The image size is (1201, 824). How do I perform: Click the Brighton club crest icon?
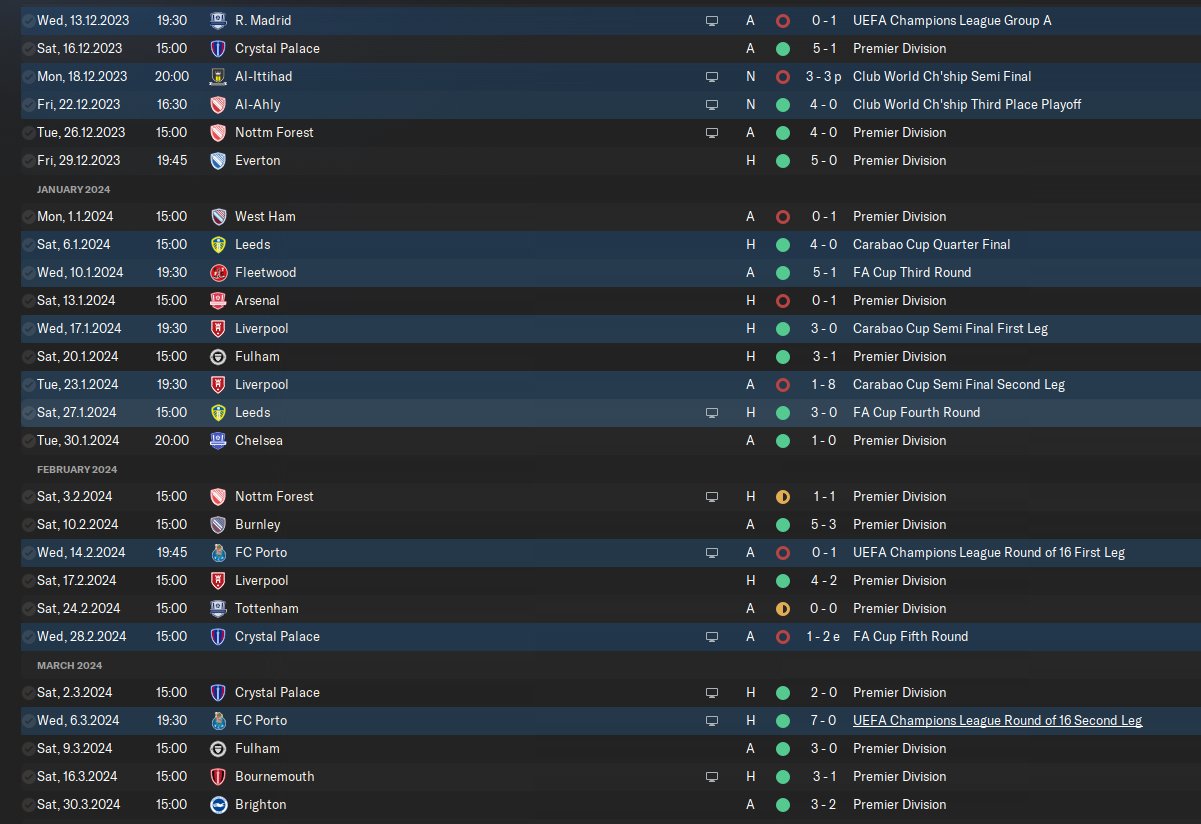click(x=218, y=804)
